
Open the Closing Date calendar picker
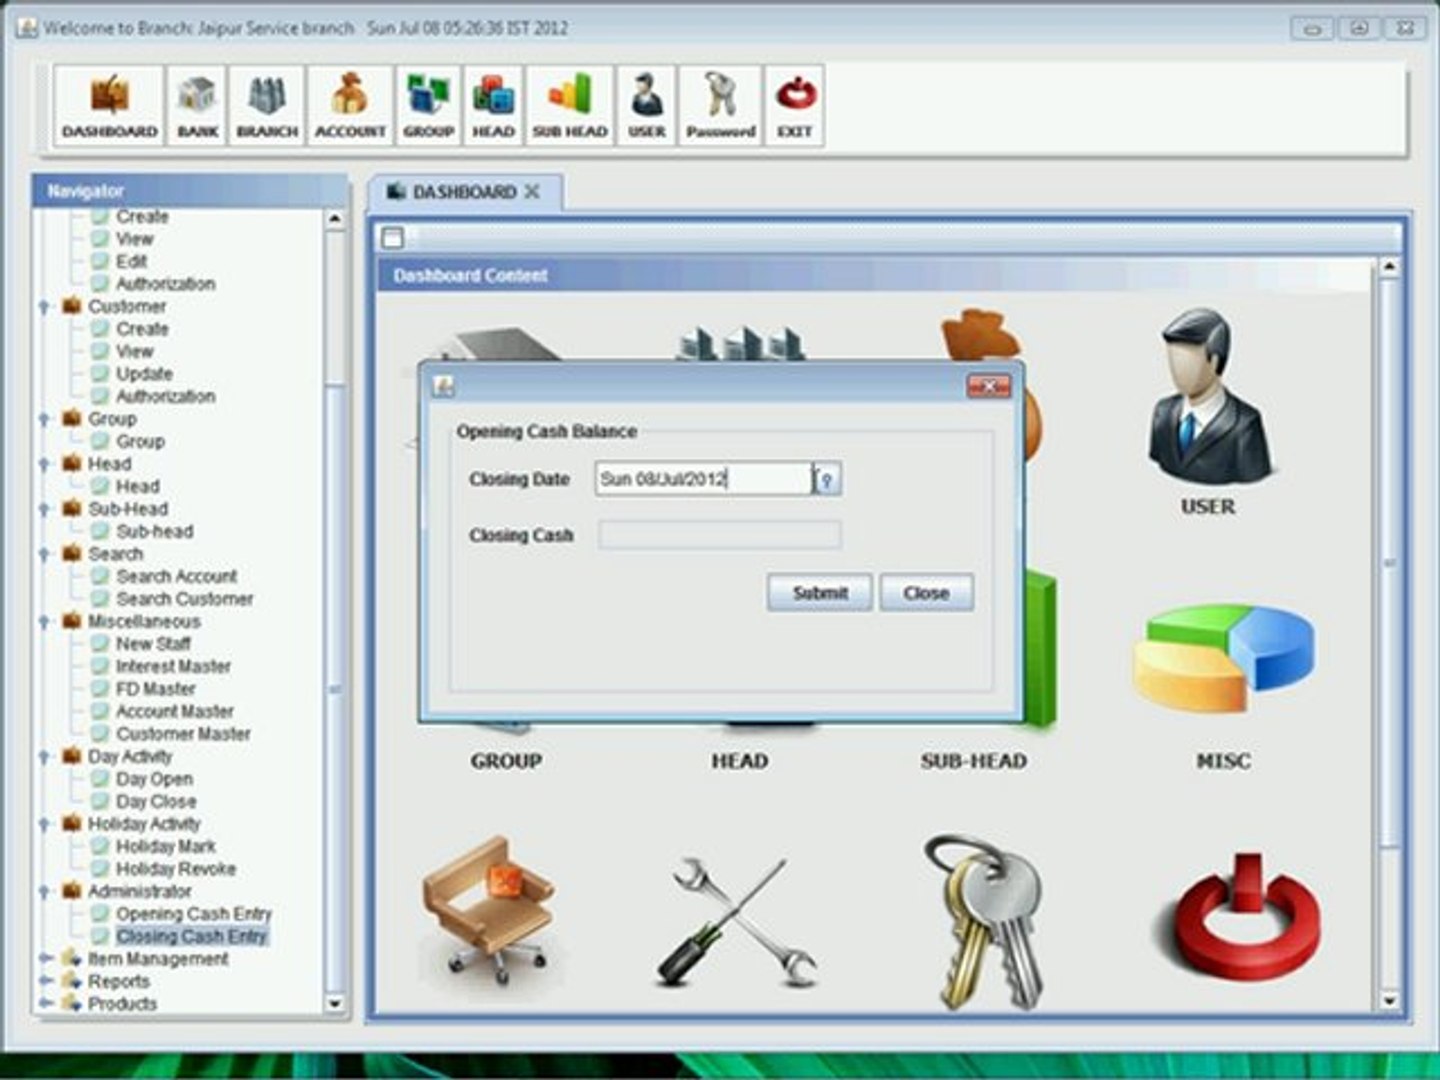pos(827,480)
